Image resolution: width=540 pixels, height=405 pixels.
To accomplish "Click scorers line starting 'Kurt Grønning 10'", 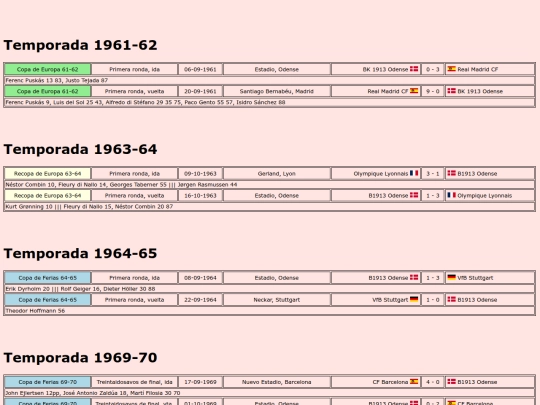I will (x=269, y=207).
